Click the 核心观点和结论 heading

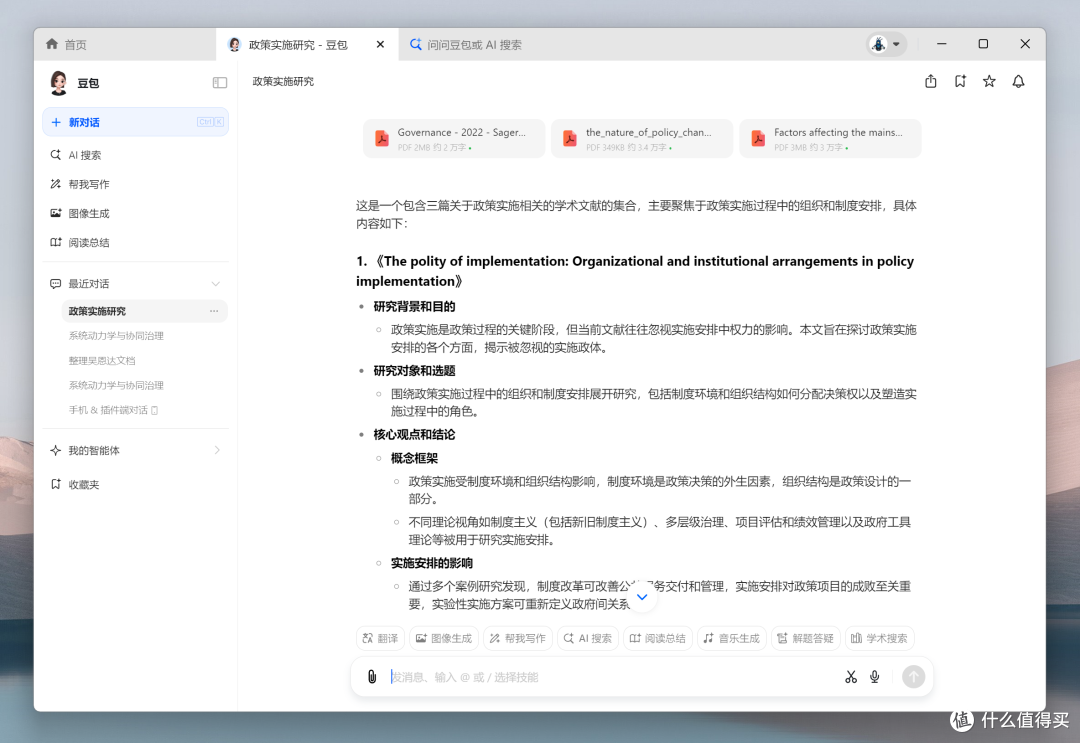coord(415,435)
